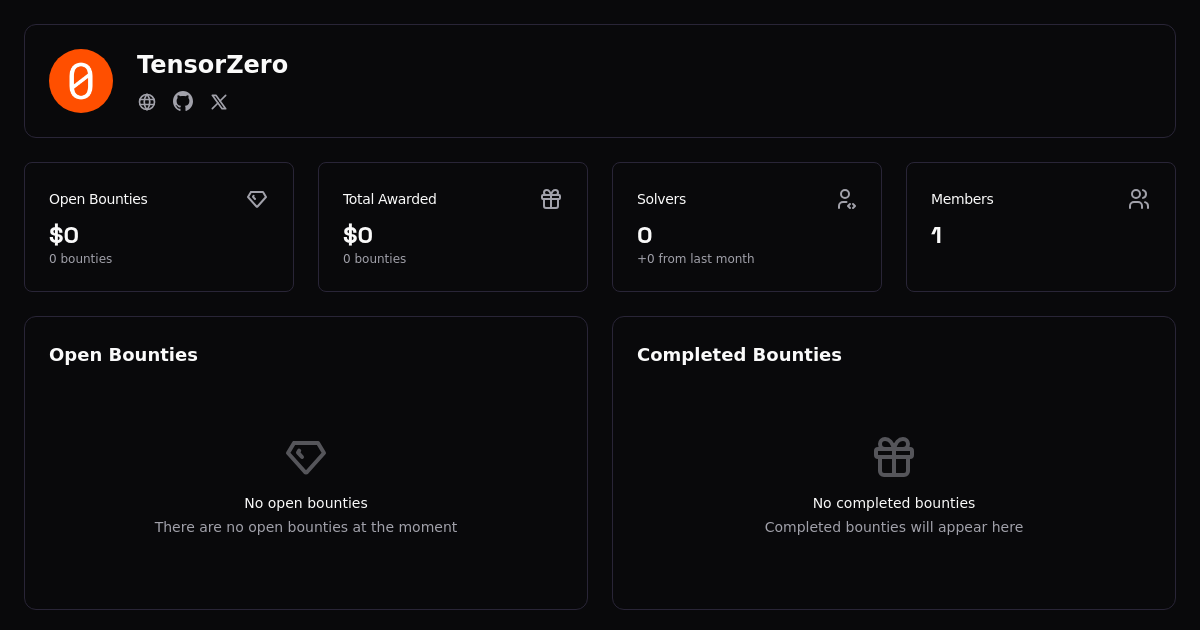Screen dimensions: 1200x630
Task: Click the 'No open bounties' message
Action: [x=306, y=503]
